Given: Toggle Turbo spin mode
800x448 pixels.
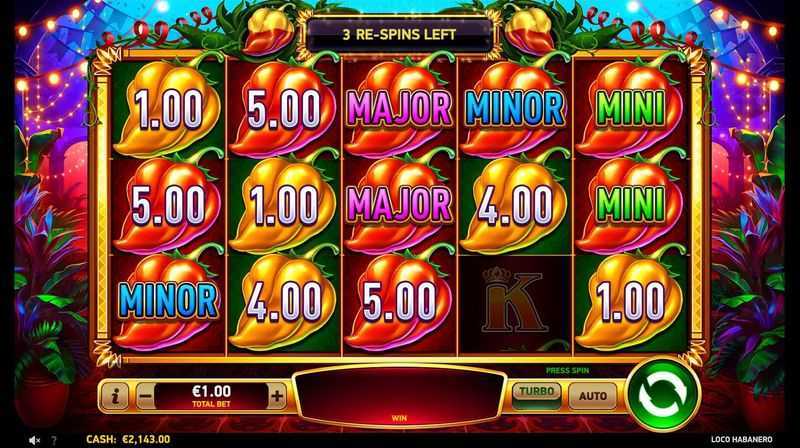Looking at the screenshot, I should click(x=536, y=394).
